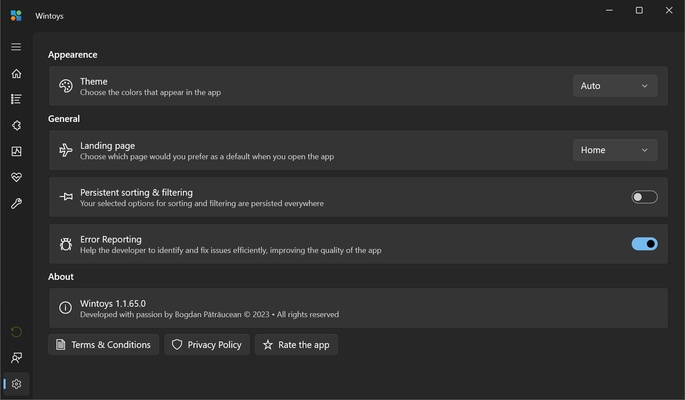
Task: Open the chart-picture sidebar page
Action: pyautogui.click(x=16, y=151)
